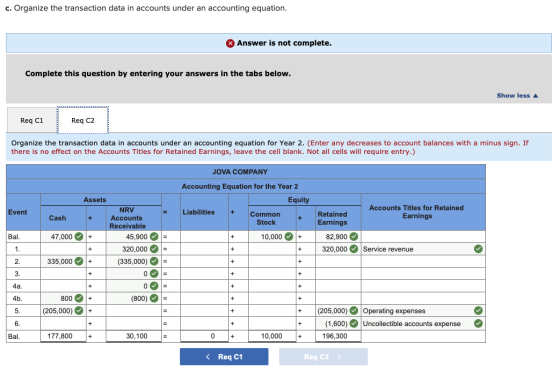560x369 pixels.
Task: Click the disabled Req C2 next button
Action: [x=323, y=356]
